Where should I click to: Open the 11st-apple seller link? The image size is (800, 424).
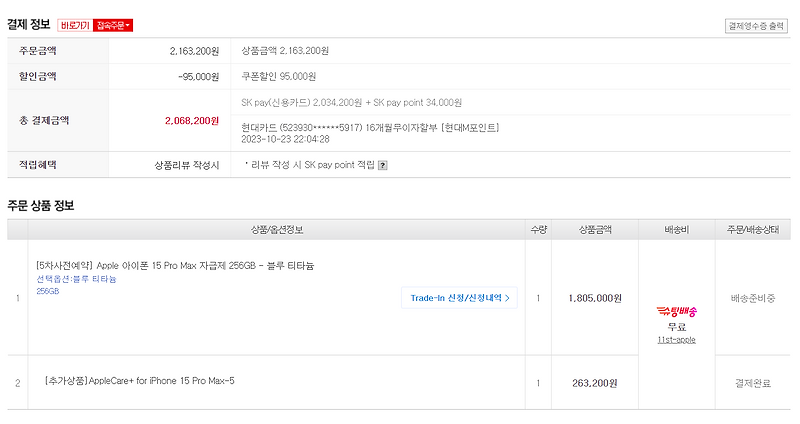pyautogui.click(x=677, y=340)
